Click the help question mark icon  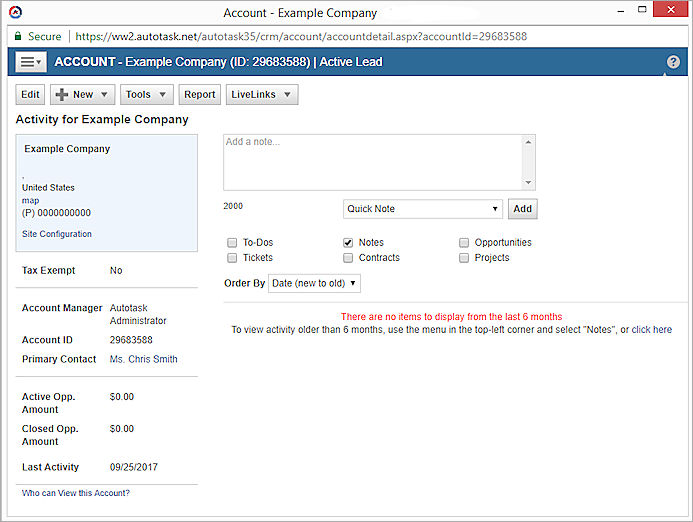673,62
